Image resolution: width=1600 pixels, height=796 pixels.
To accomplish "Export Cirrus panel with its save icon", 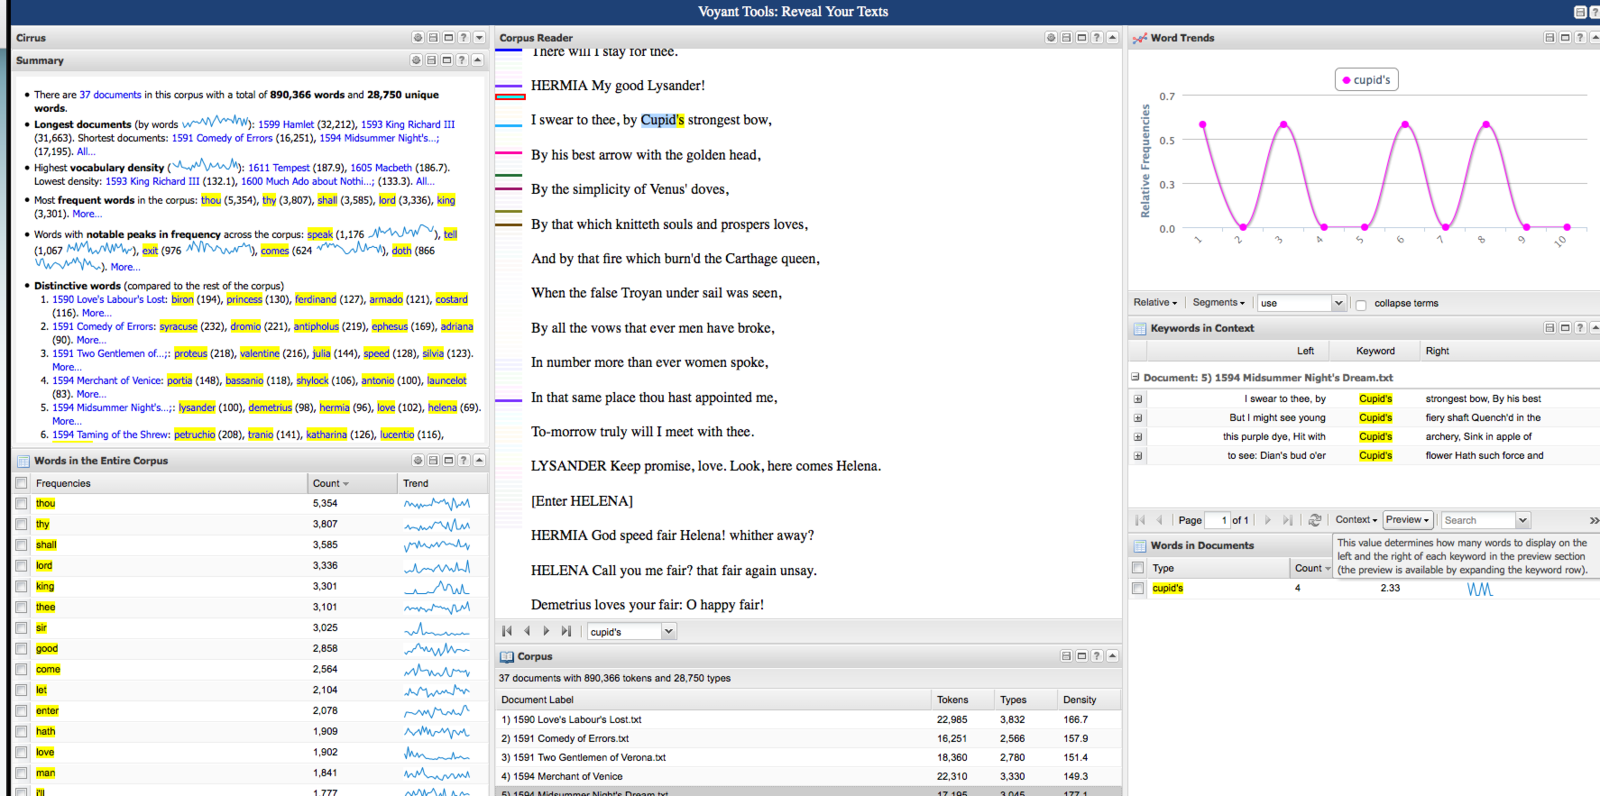I will coord(433,38).
